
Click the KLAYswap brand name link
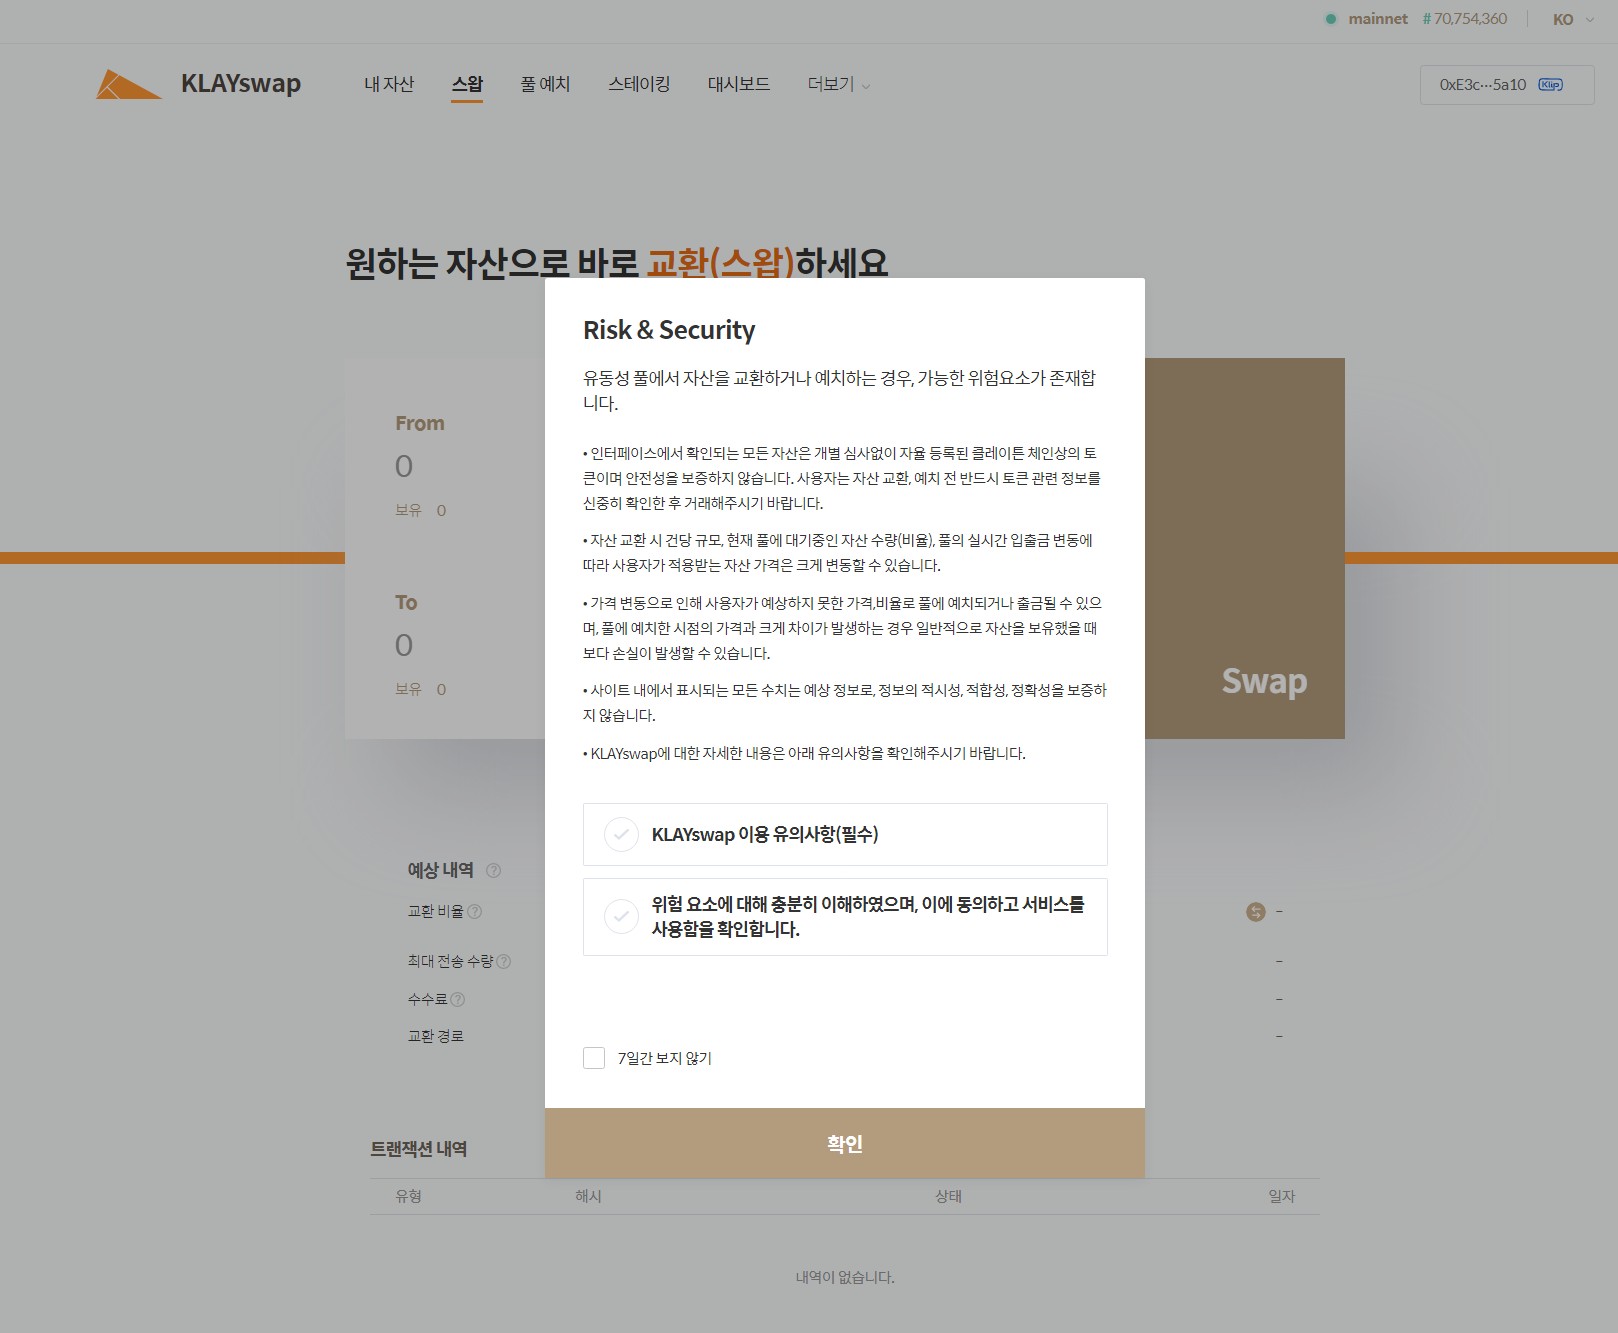[x=241, y=84]
